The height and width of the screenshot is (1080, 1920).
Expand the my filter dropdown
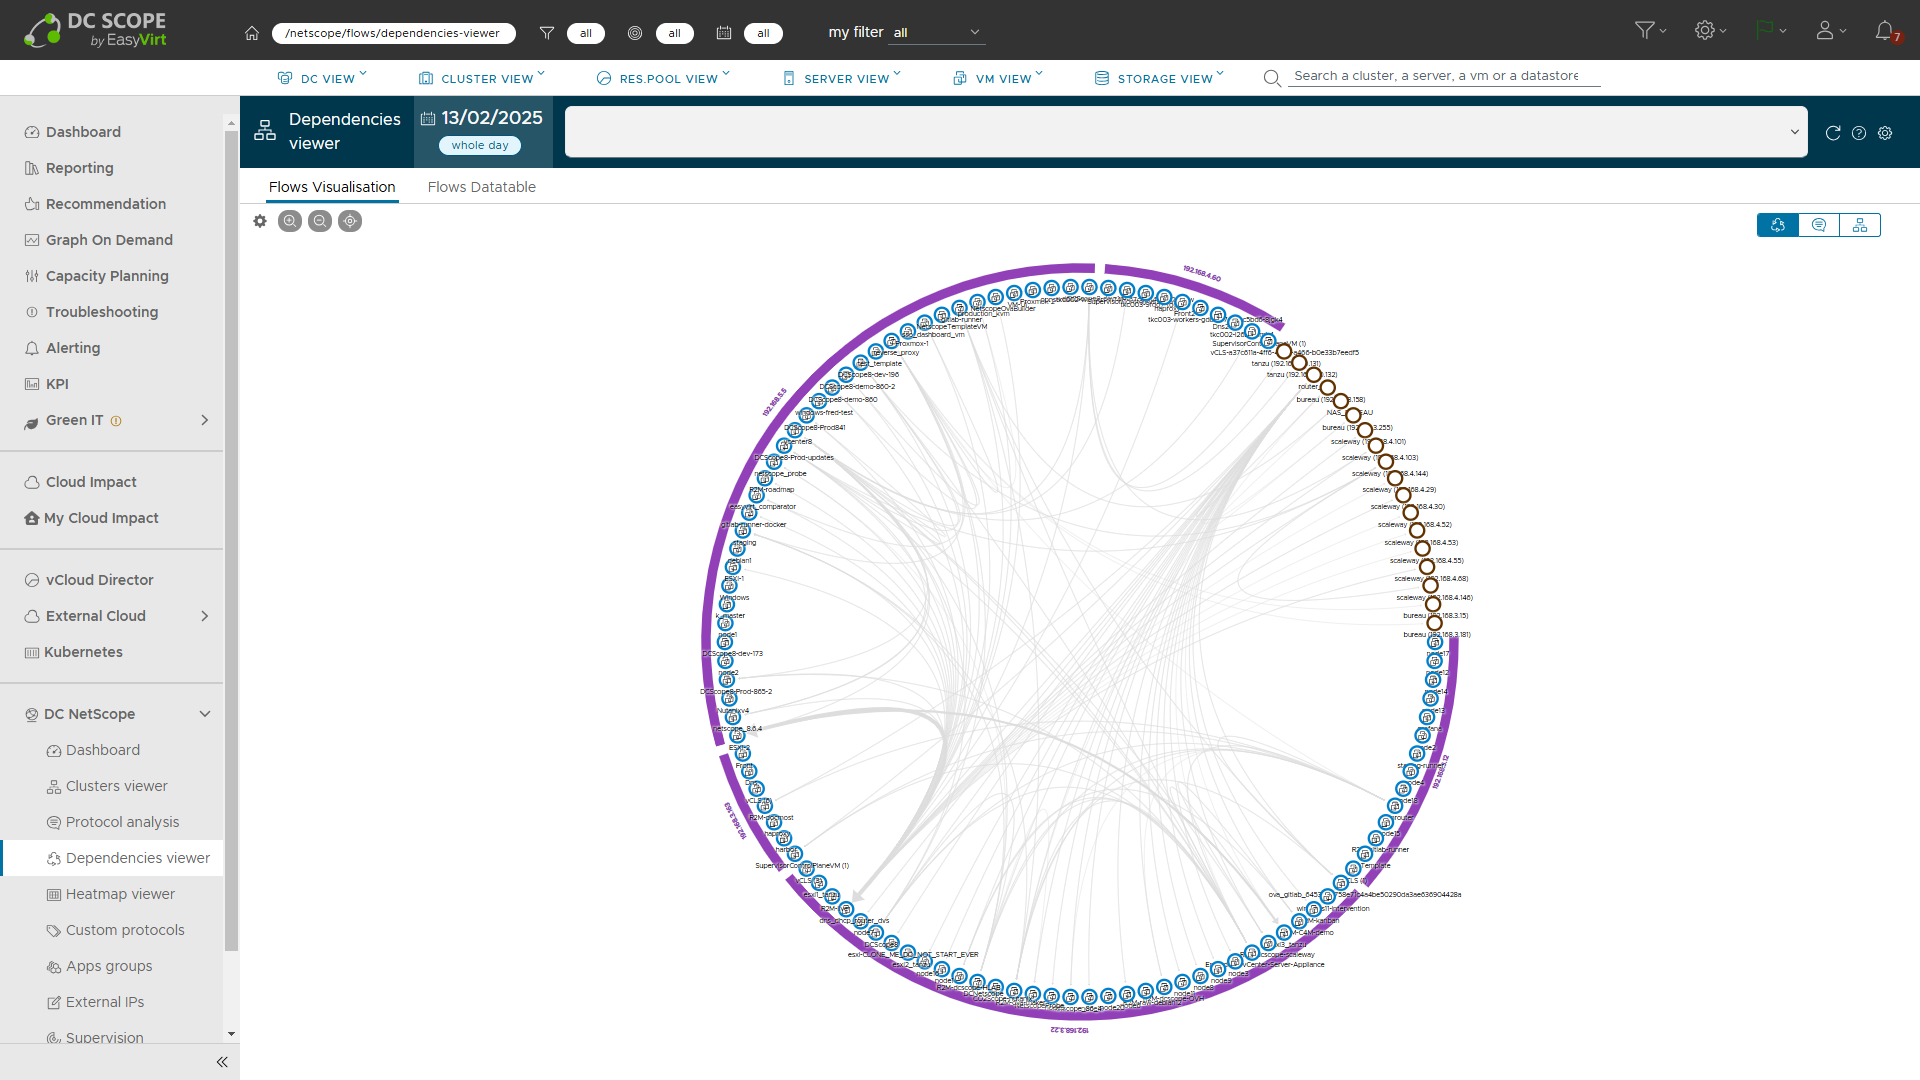click(936, 31)
